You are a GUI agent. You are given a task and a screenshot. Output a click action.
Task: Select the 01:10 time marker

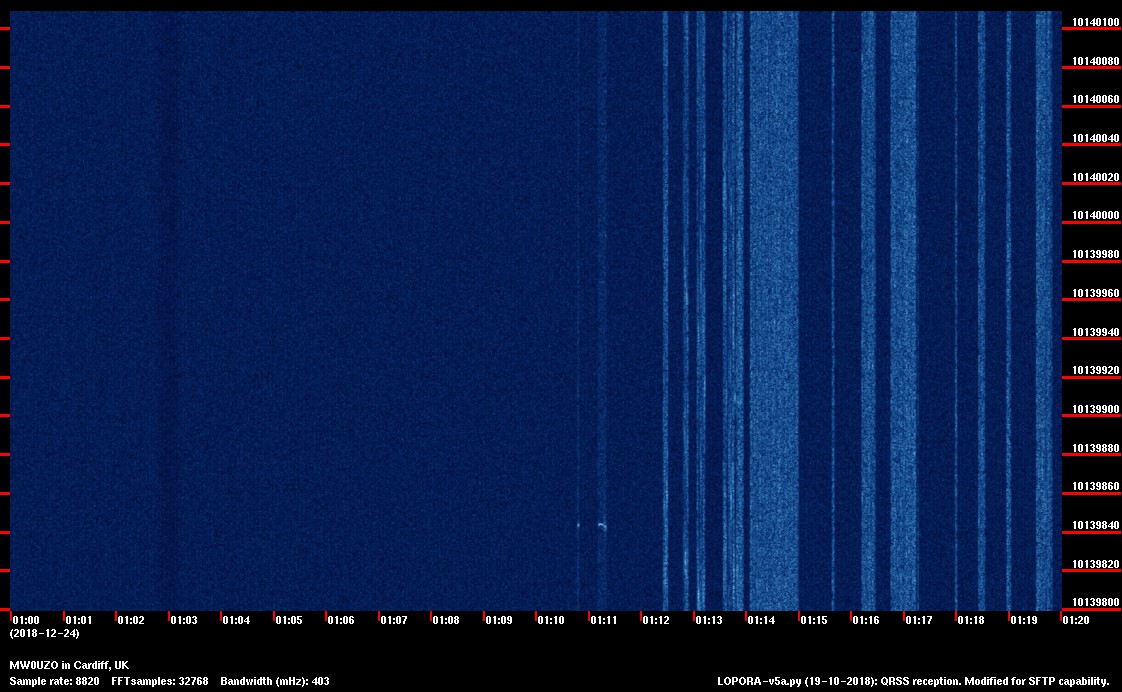(x=551, y=620)
